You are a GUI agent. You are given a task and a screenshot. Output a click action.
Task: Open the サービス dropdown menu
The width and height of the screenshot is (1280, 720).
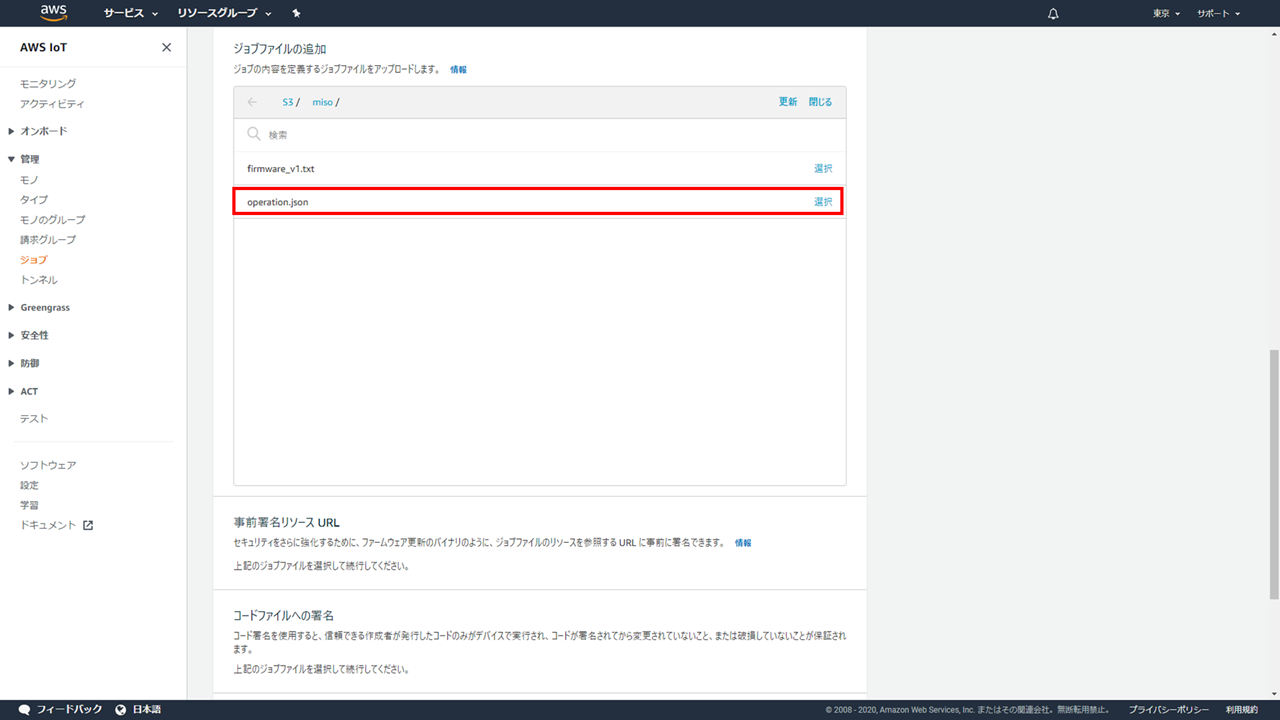point(130,14)
